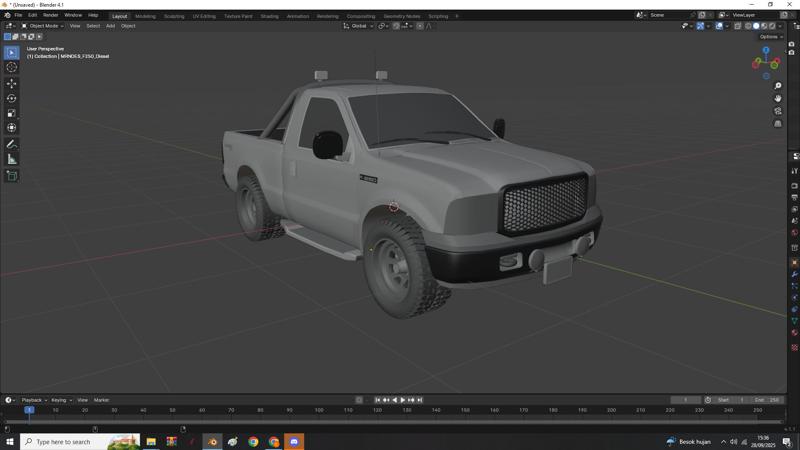Open the pivot point dropdown
The image size is (800, 450).
tap(383, 26)
